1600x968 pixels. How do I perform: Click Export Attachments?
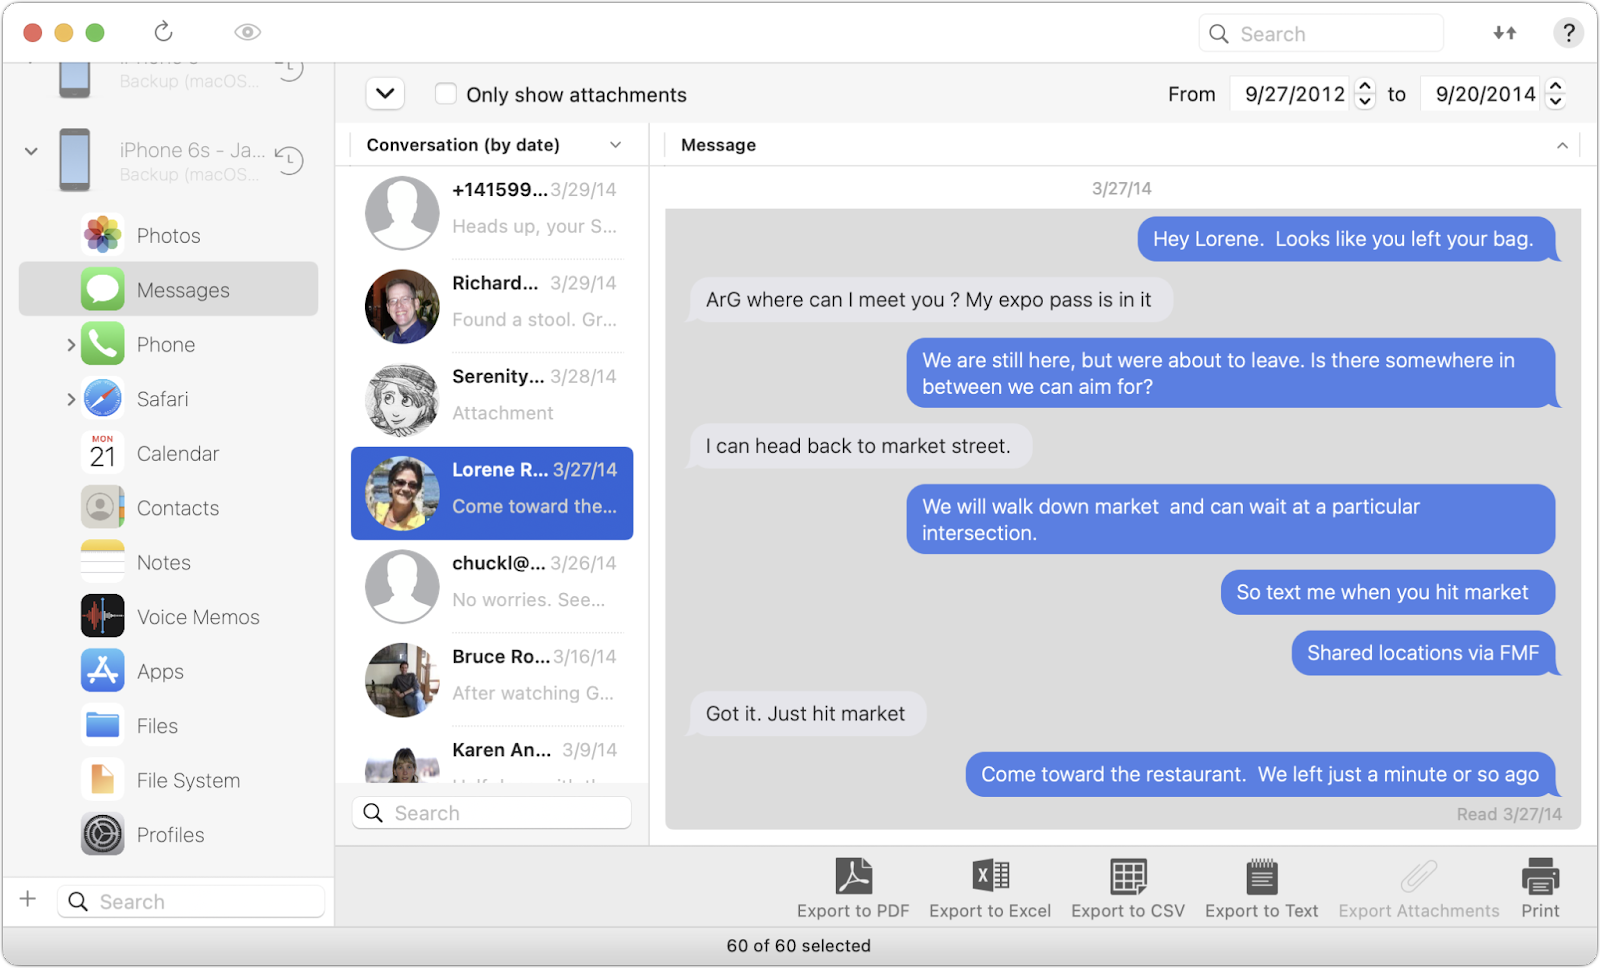click(1419, 888)
